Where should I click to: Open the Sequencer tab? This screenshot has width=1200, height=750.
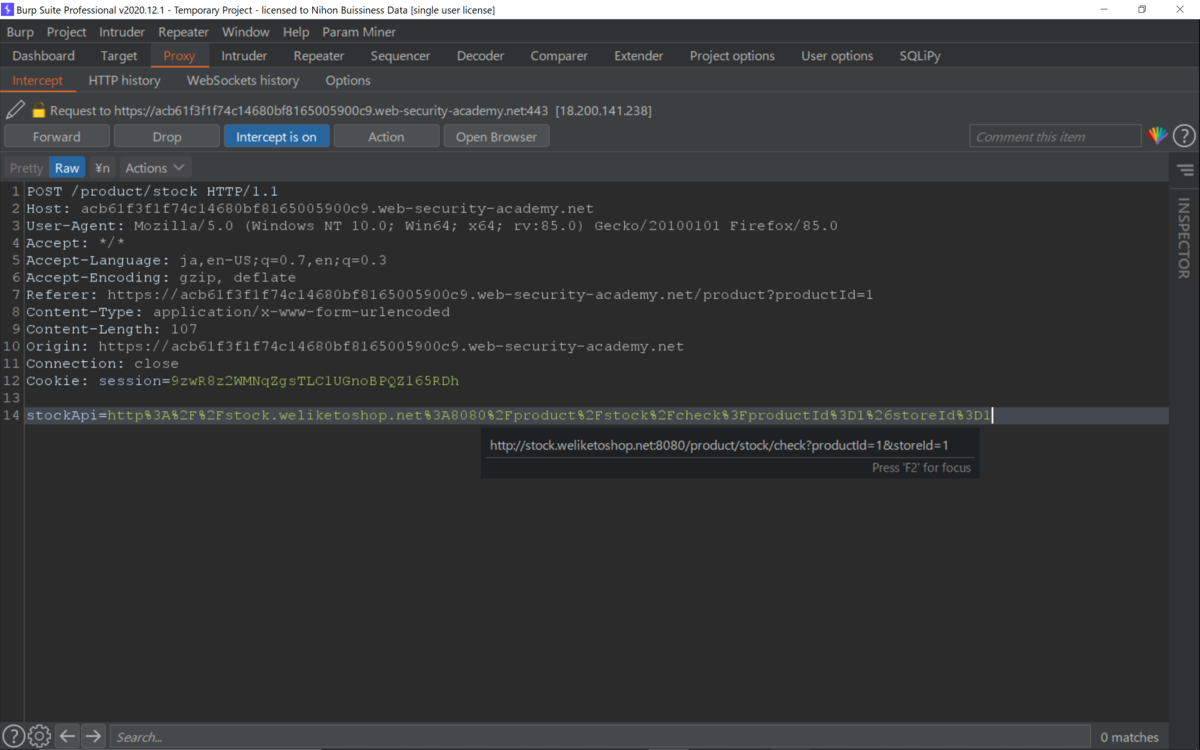[400, 56]
